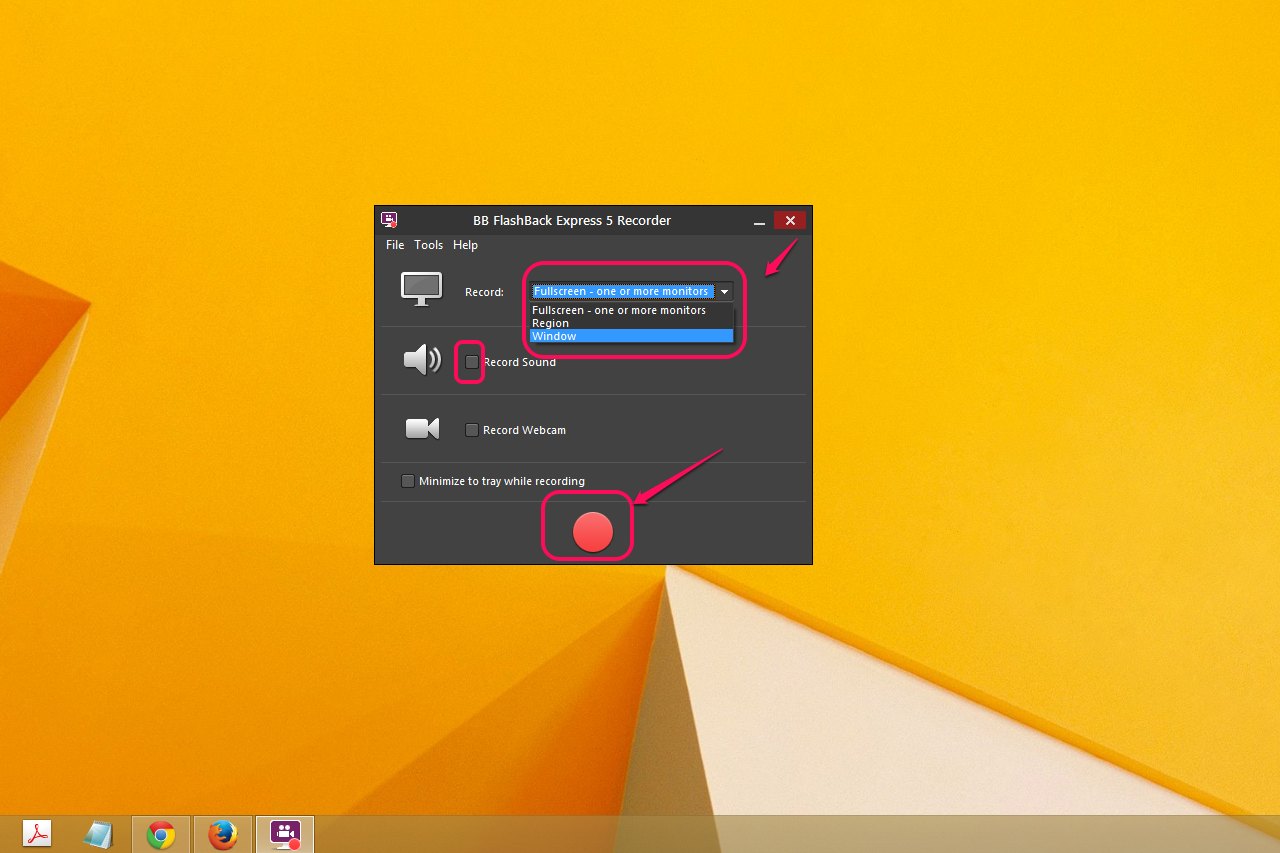
Task: Click the BB FlashBack Express 5 Recorder title
Action: 572,220
